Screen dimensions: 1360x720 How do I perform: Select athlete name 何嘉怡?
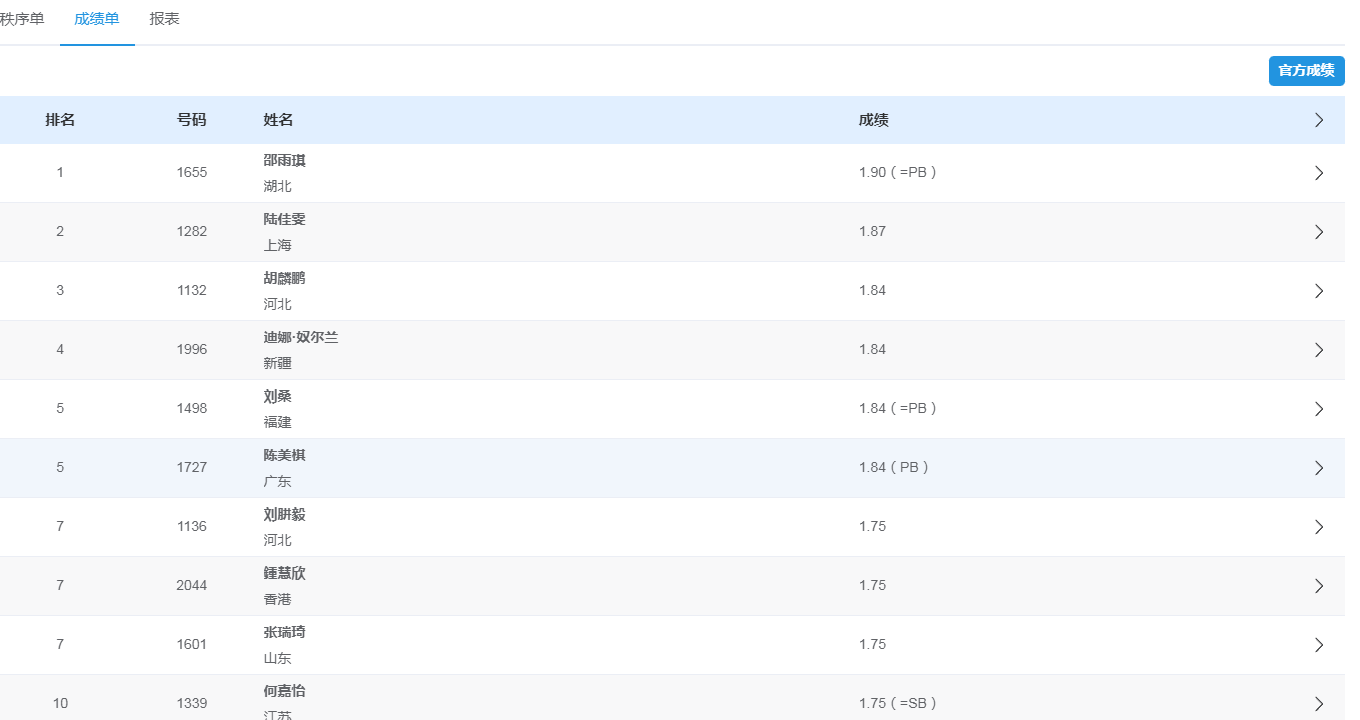[x=285, y=692]
